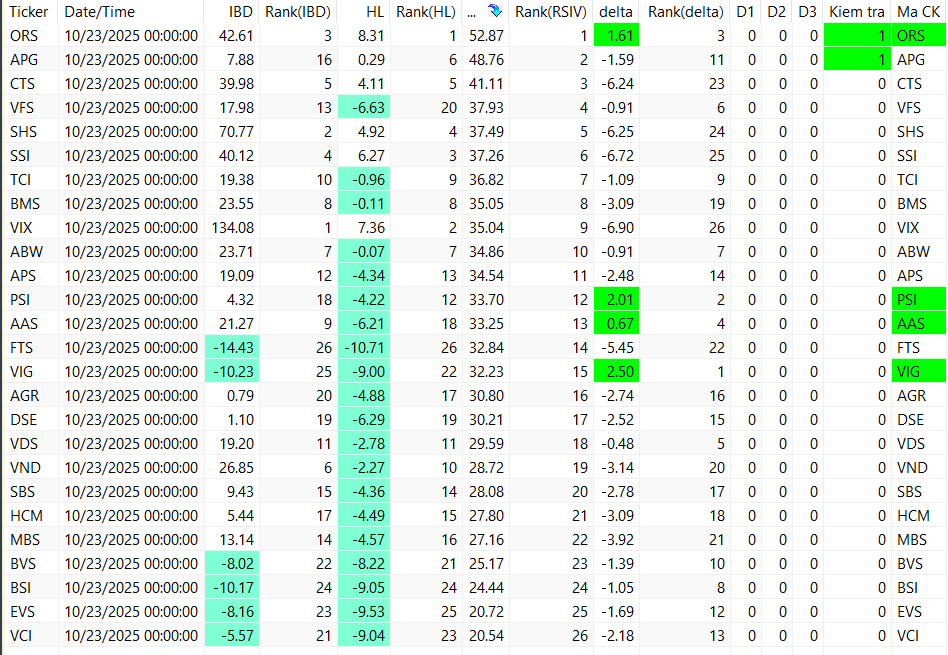
Task: Select the FTS ticker in first column
Action: (x=21, y=348)
